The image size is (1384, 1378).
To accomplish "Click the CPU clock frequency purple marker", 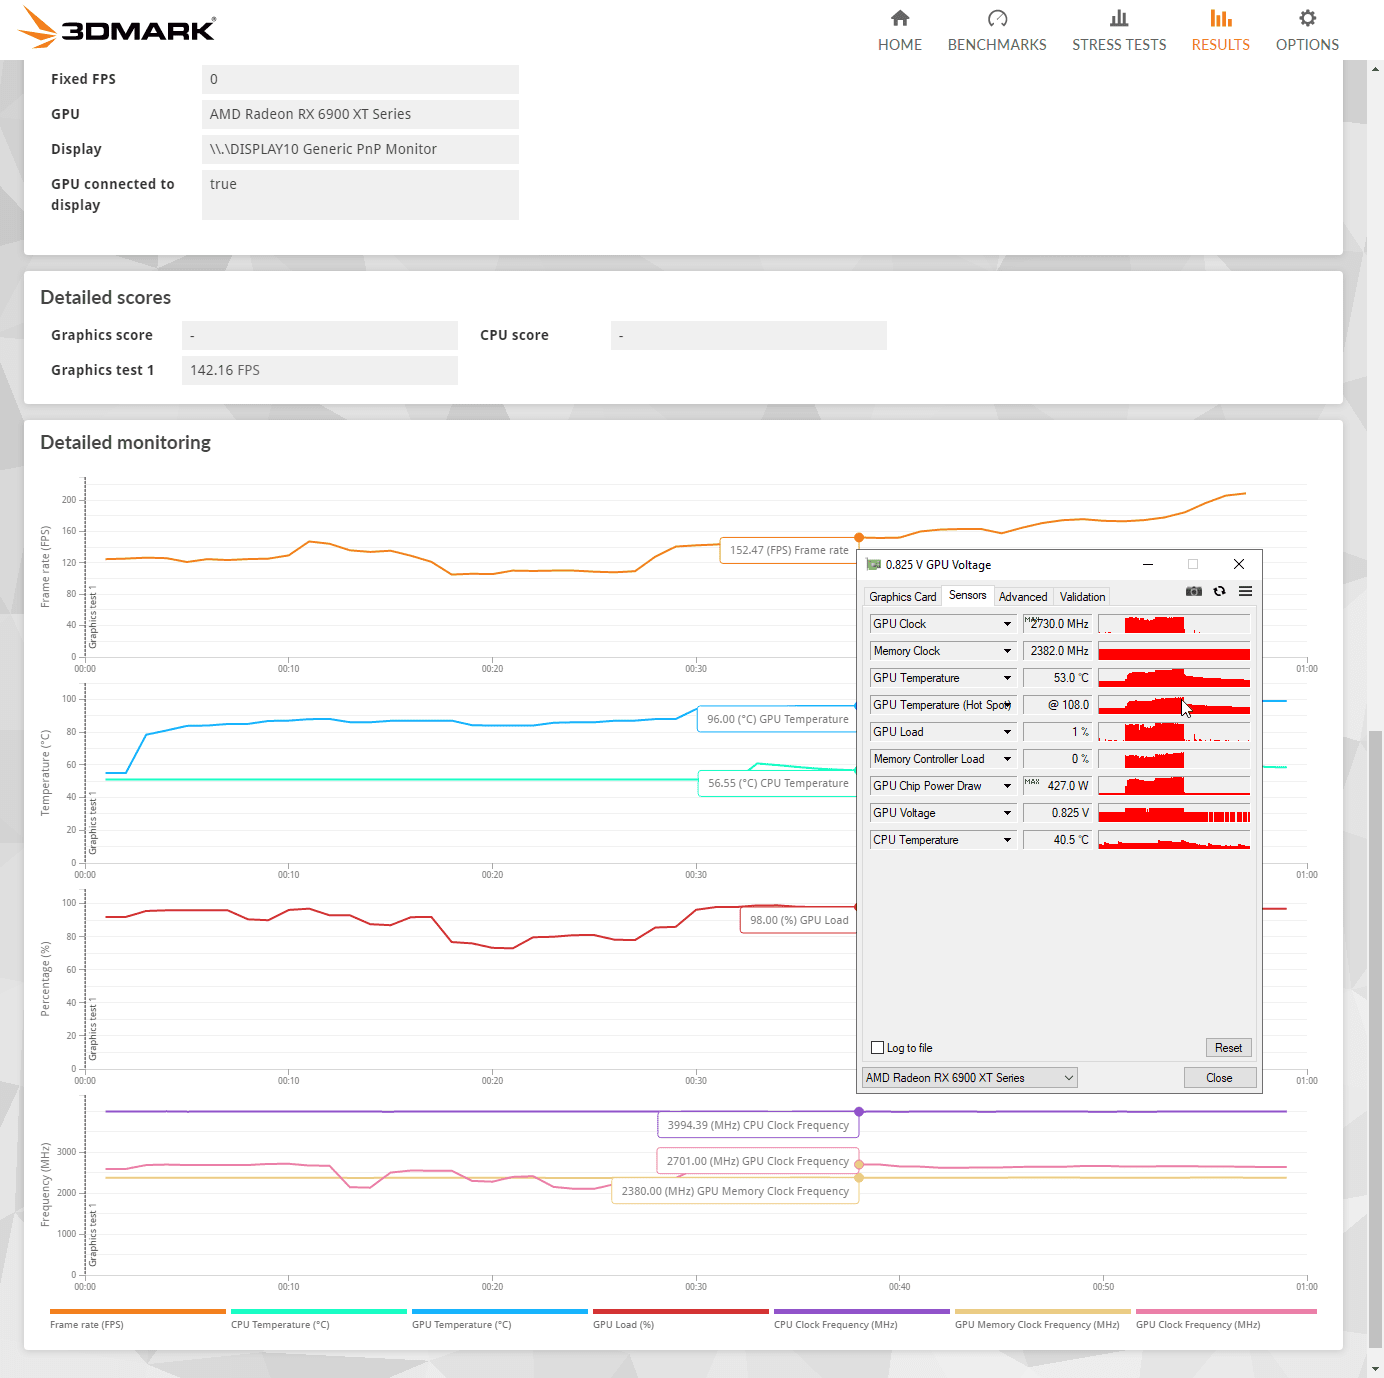I will coord(859,1112).
